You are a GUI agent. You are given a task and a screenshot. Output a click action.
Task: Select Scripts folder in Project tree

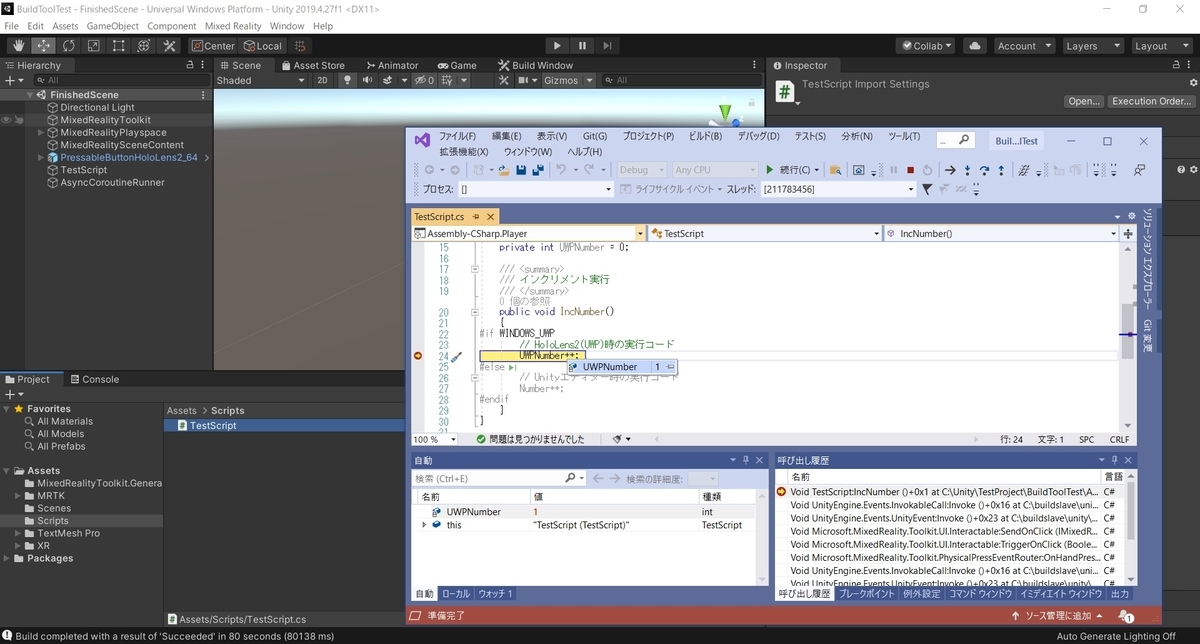(53, 521)
